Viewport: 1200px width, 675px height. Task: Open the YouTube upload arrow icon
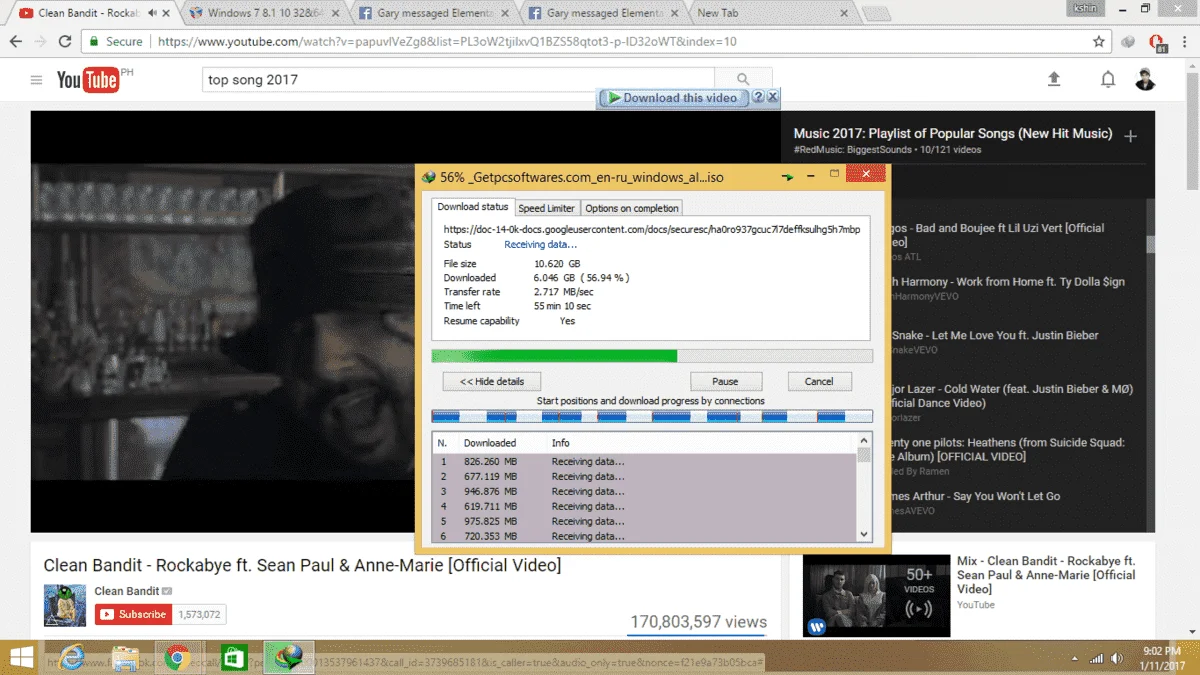click(x=1053, y=80)
